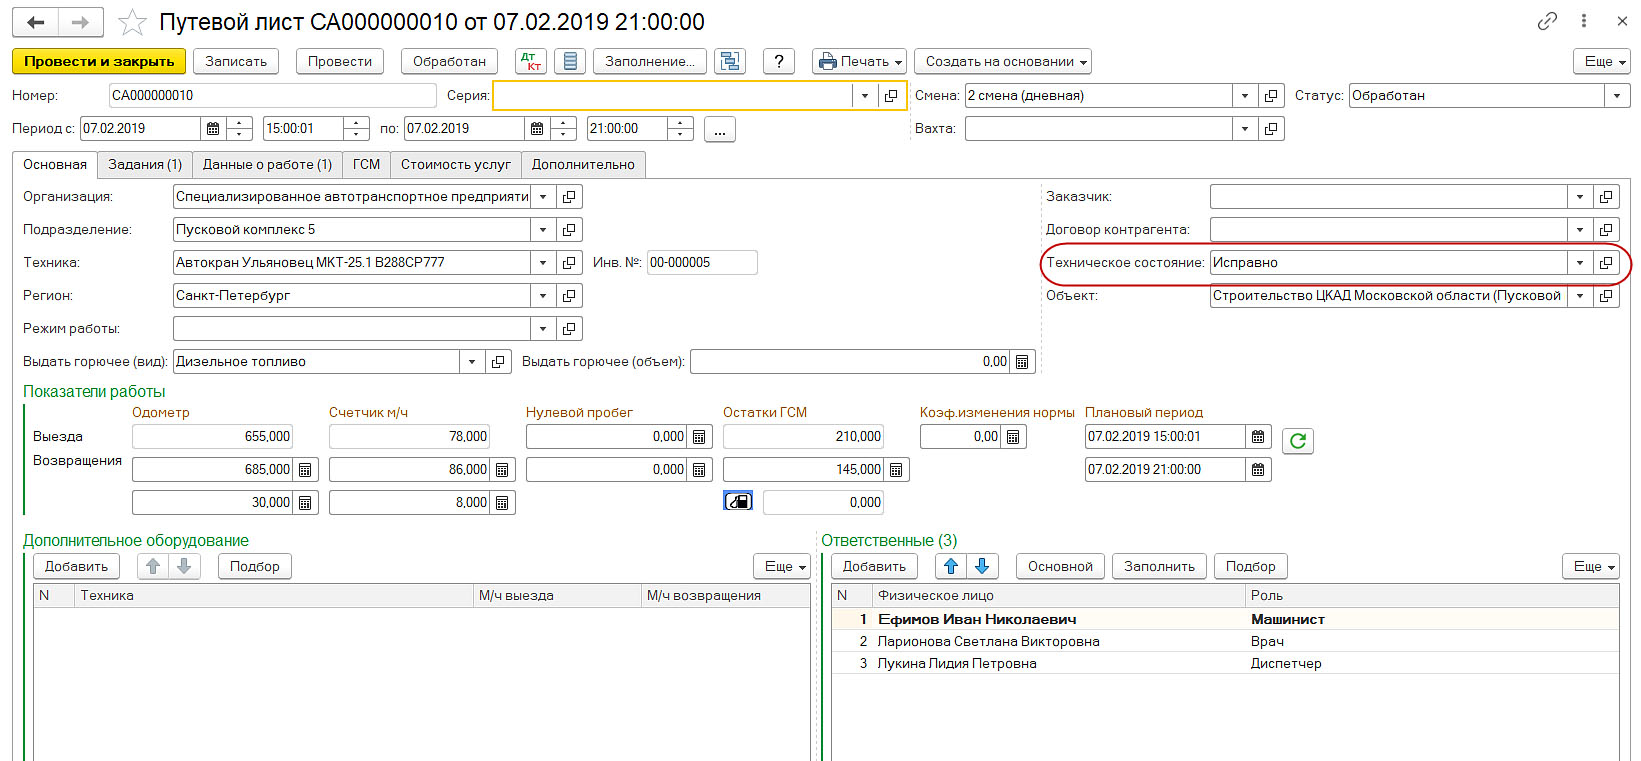Image resolution: width=1641 pixels, height=761 pixels.
Task: Open the ГСМ tab
Action: [x=366, y=164]
